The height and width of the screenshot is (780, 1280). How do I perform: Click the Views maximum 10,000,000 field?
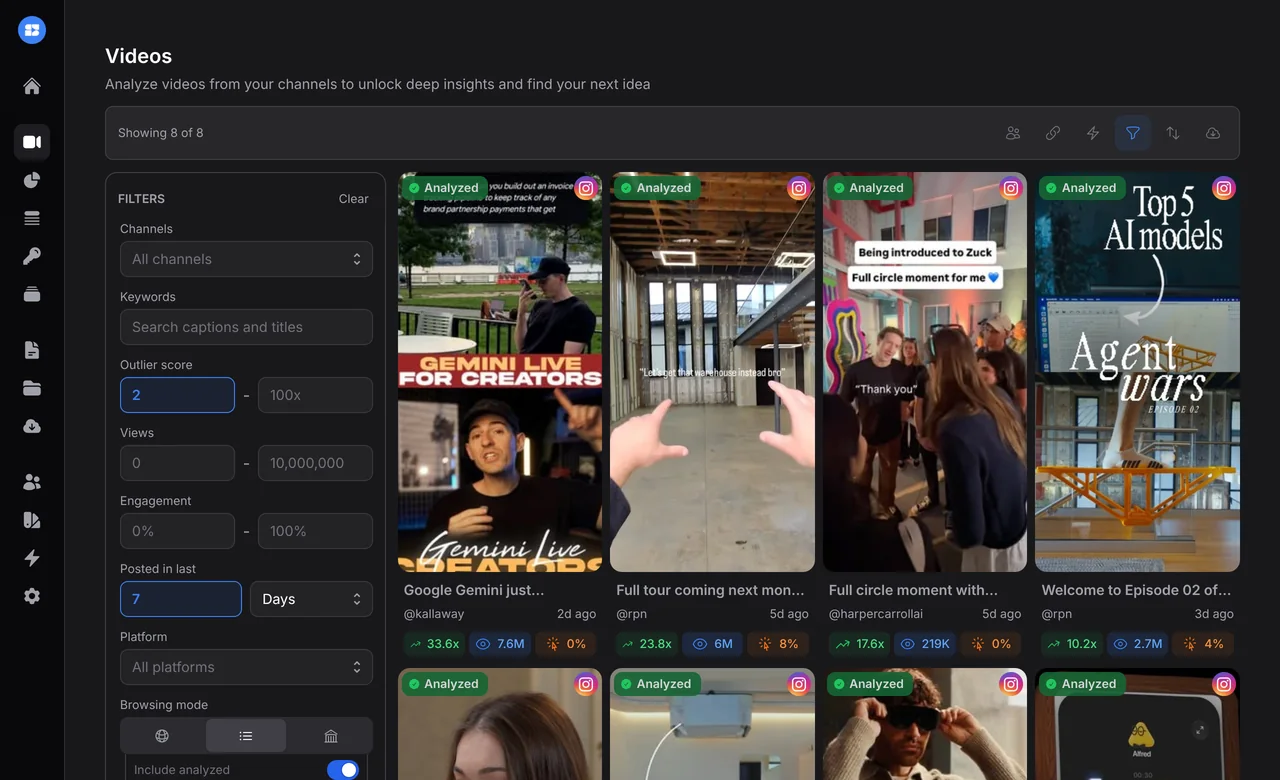click(315, 463)
